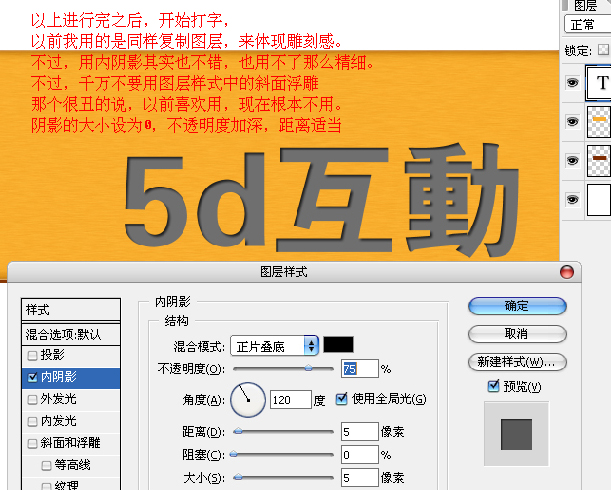Click the 距离 input field
The height and width of the screenshot is (490, 611).
pos(360,431)
